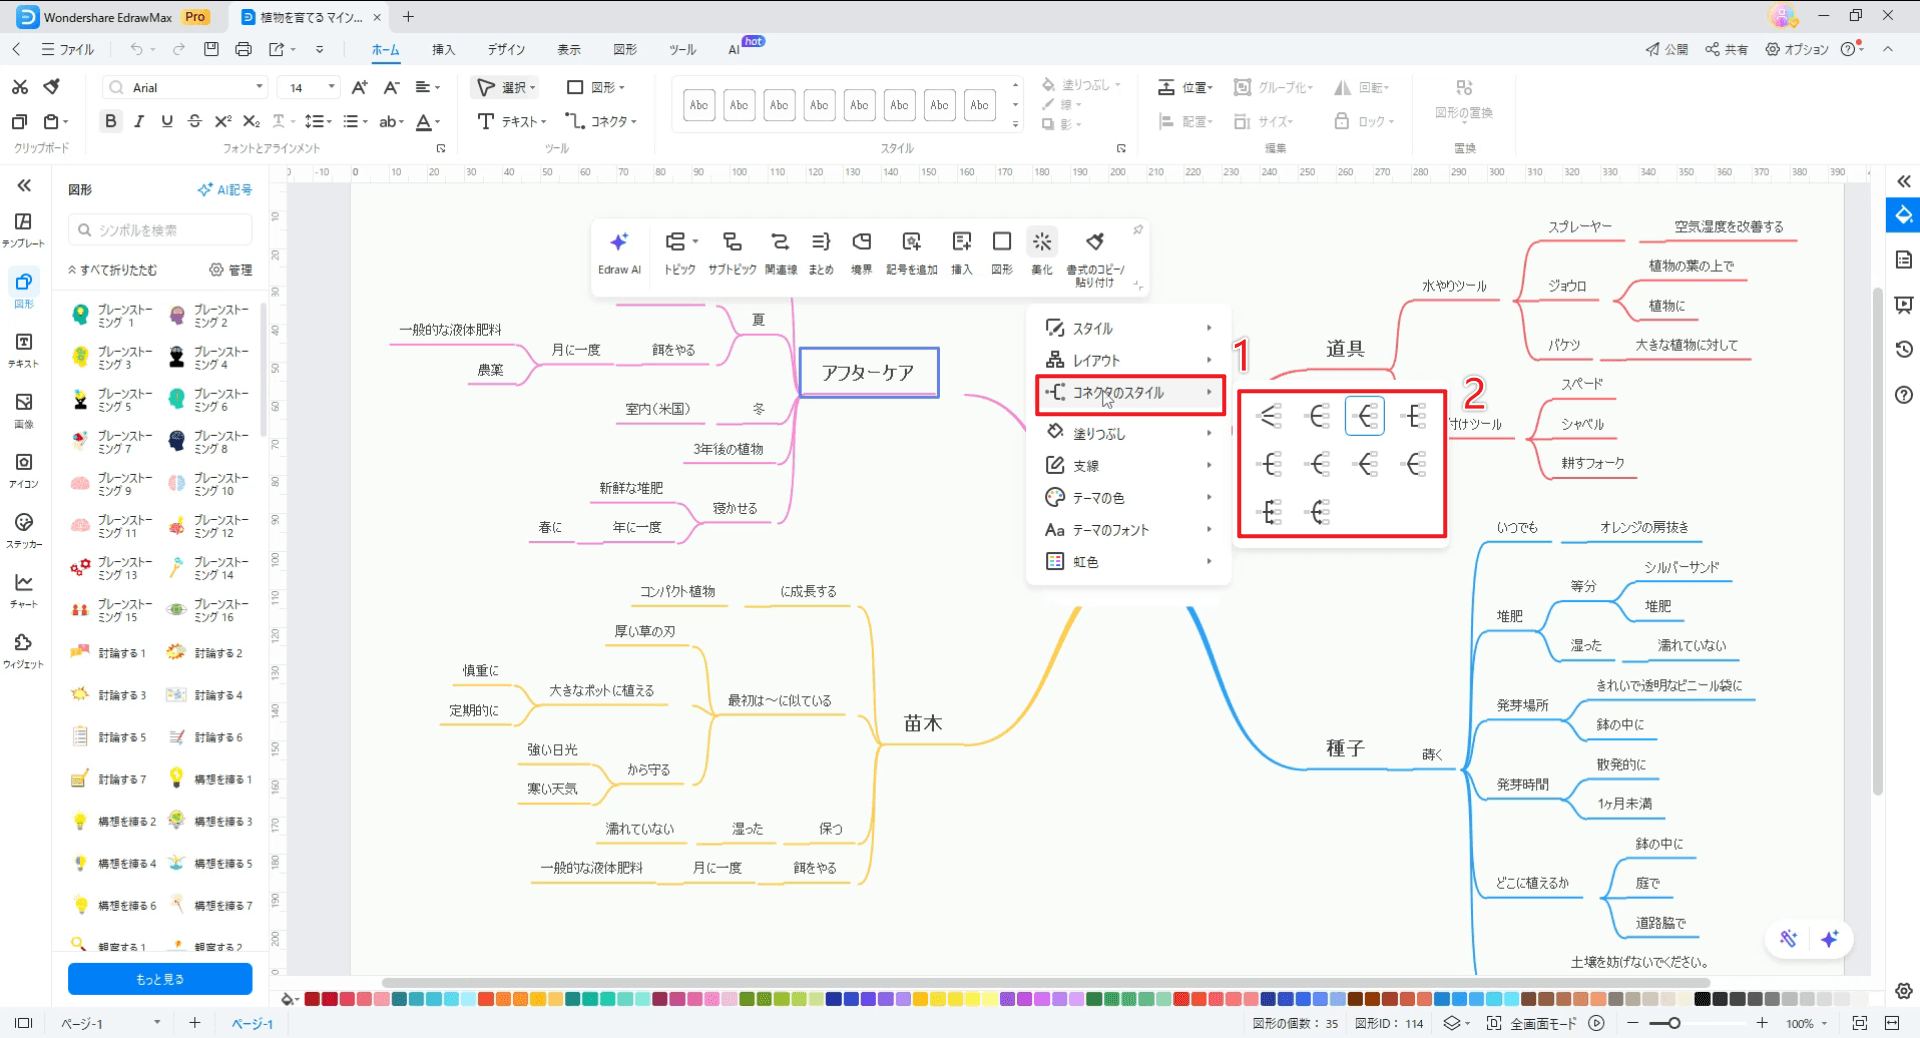
Task: Click the 管理 manage button
Action: pos(231,270)
